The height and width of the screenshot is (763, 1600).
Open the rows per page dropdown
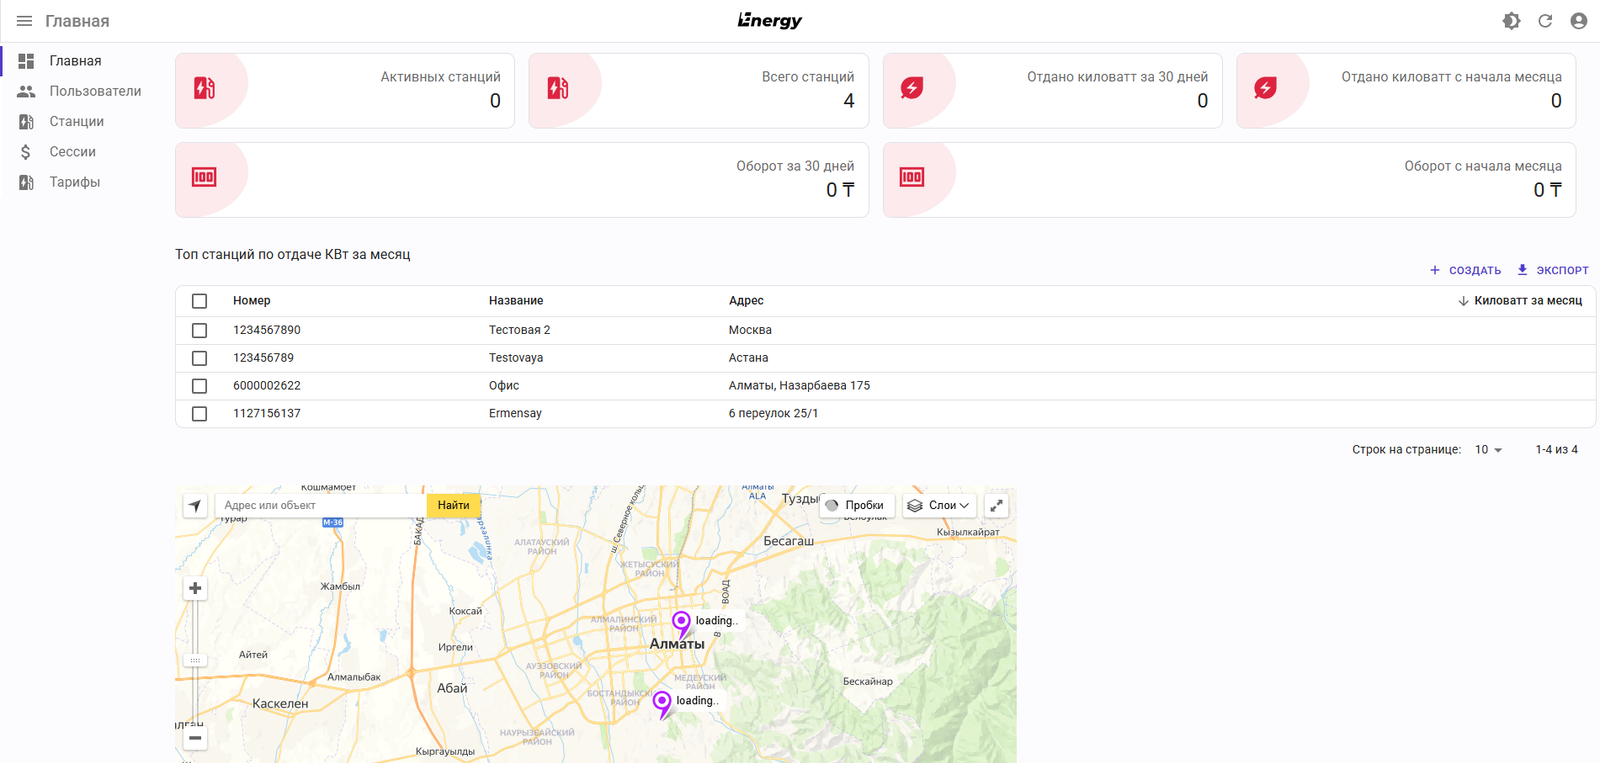point(1489,450)
